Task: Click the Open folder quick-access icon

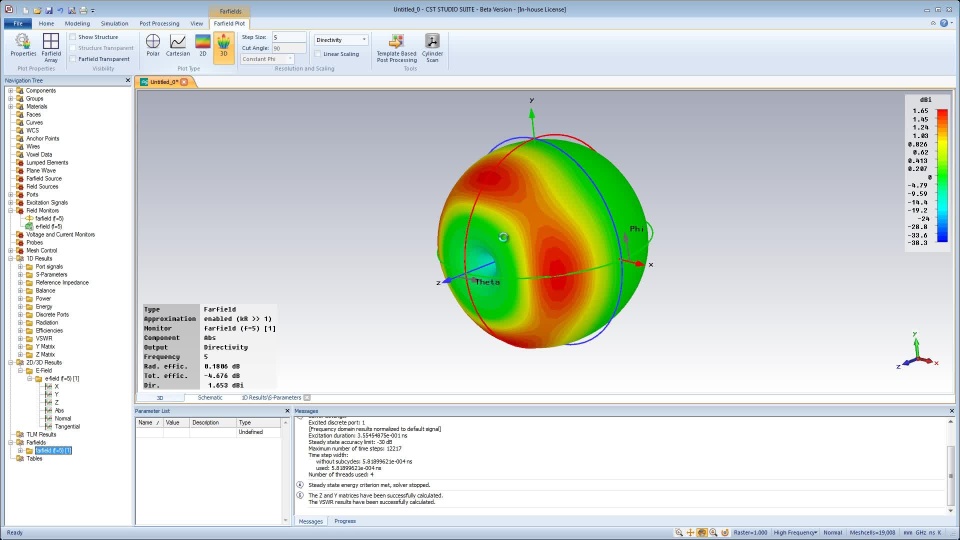Action: 37,10
